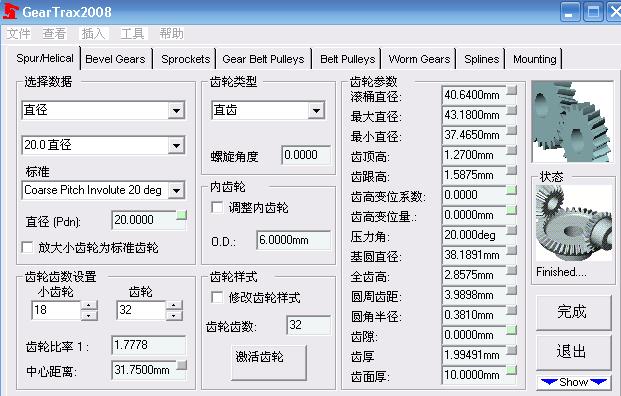Toggle the small square beside 最大直径 value
This screenshot has height=396, width=621.
[512, 110]
